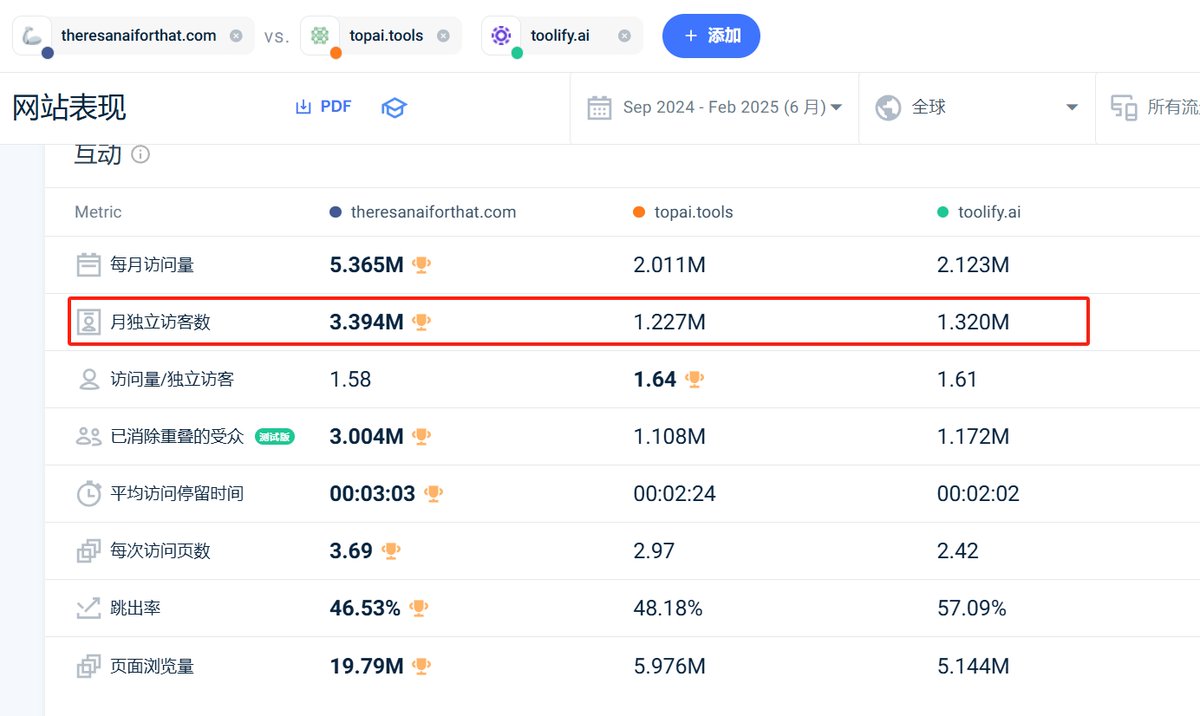The width and height of the screenshot is (1200, 716).
Task: Click the 页面浏览量 pages icon
Action: (x=89, y=665)
